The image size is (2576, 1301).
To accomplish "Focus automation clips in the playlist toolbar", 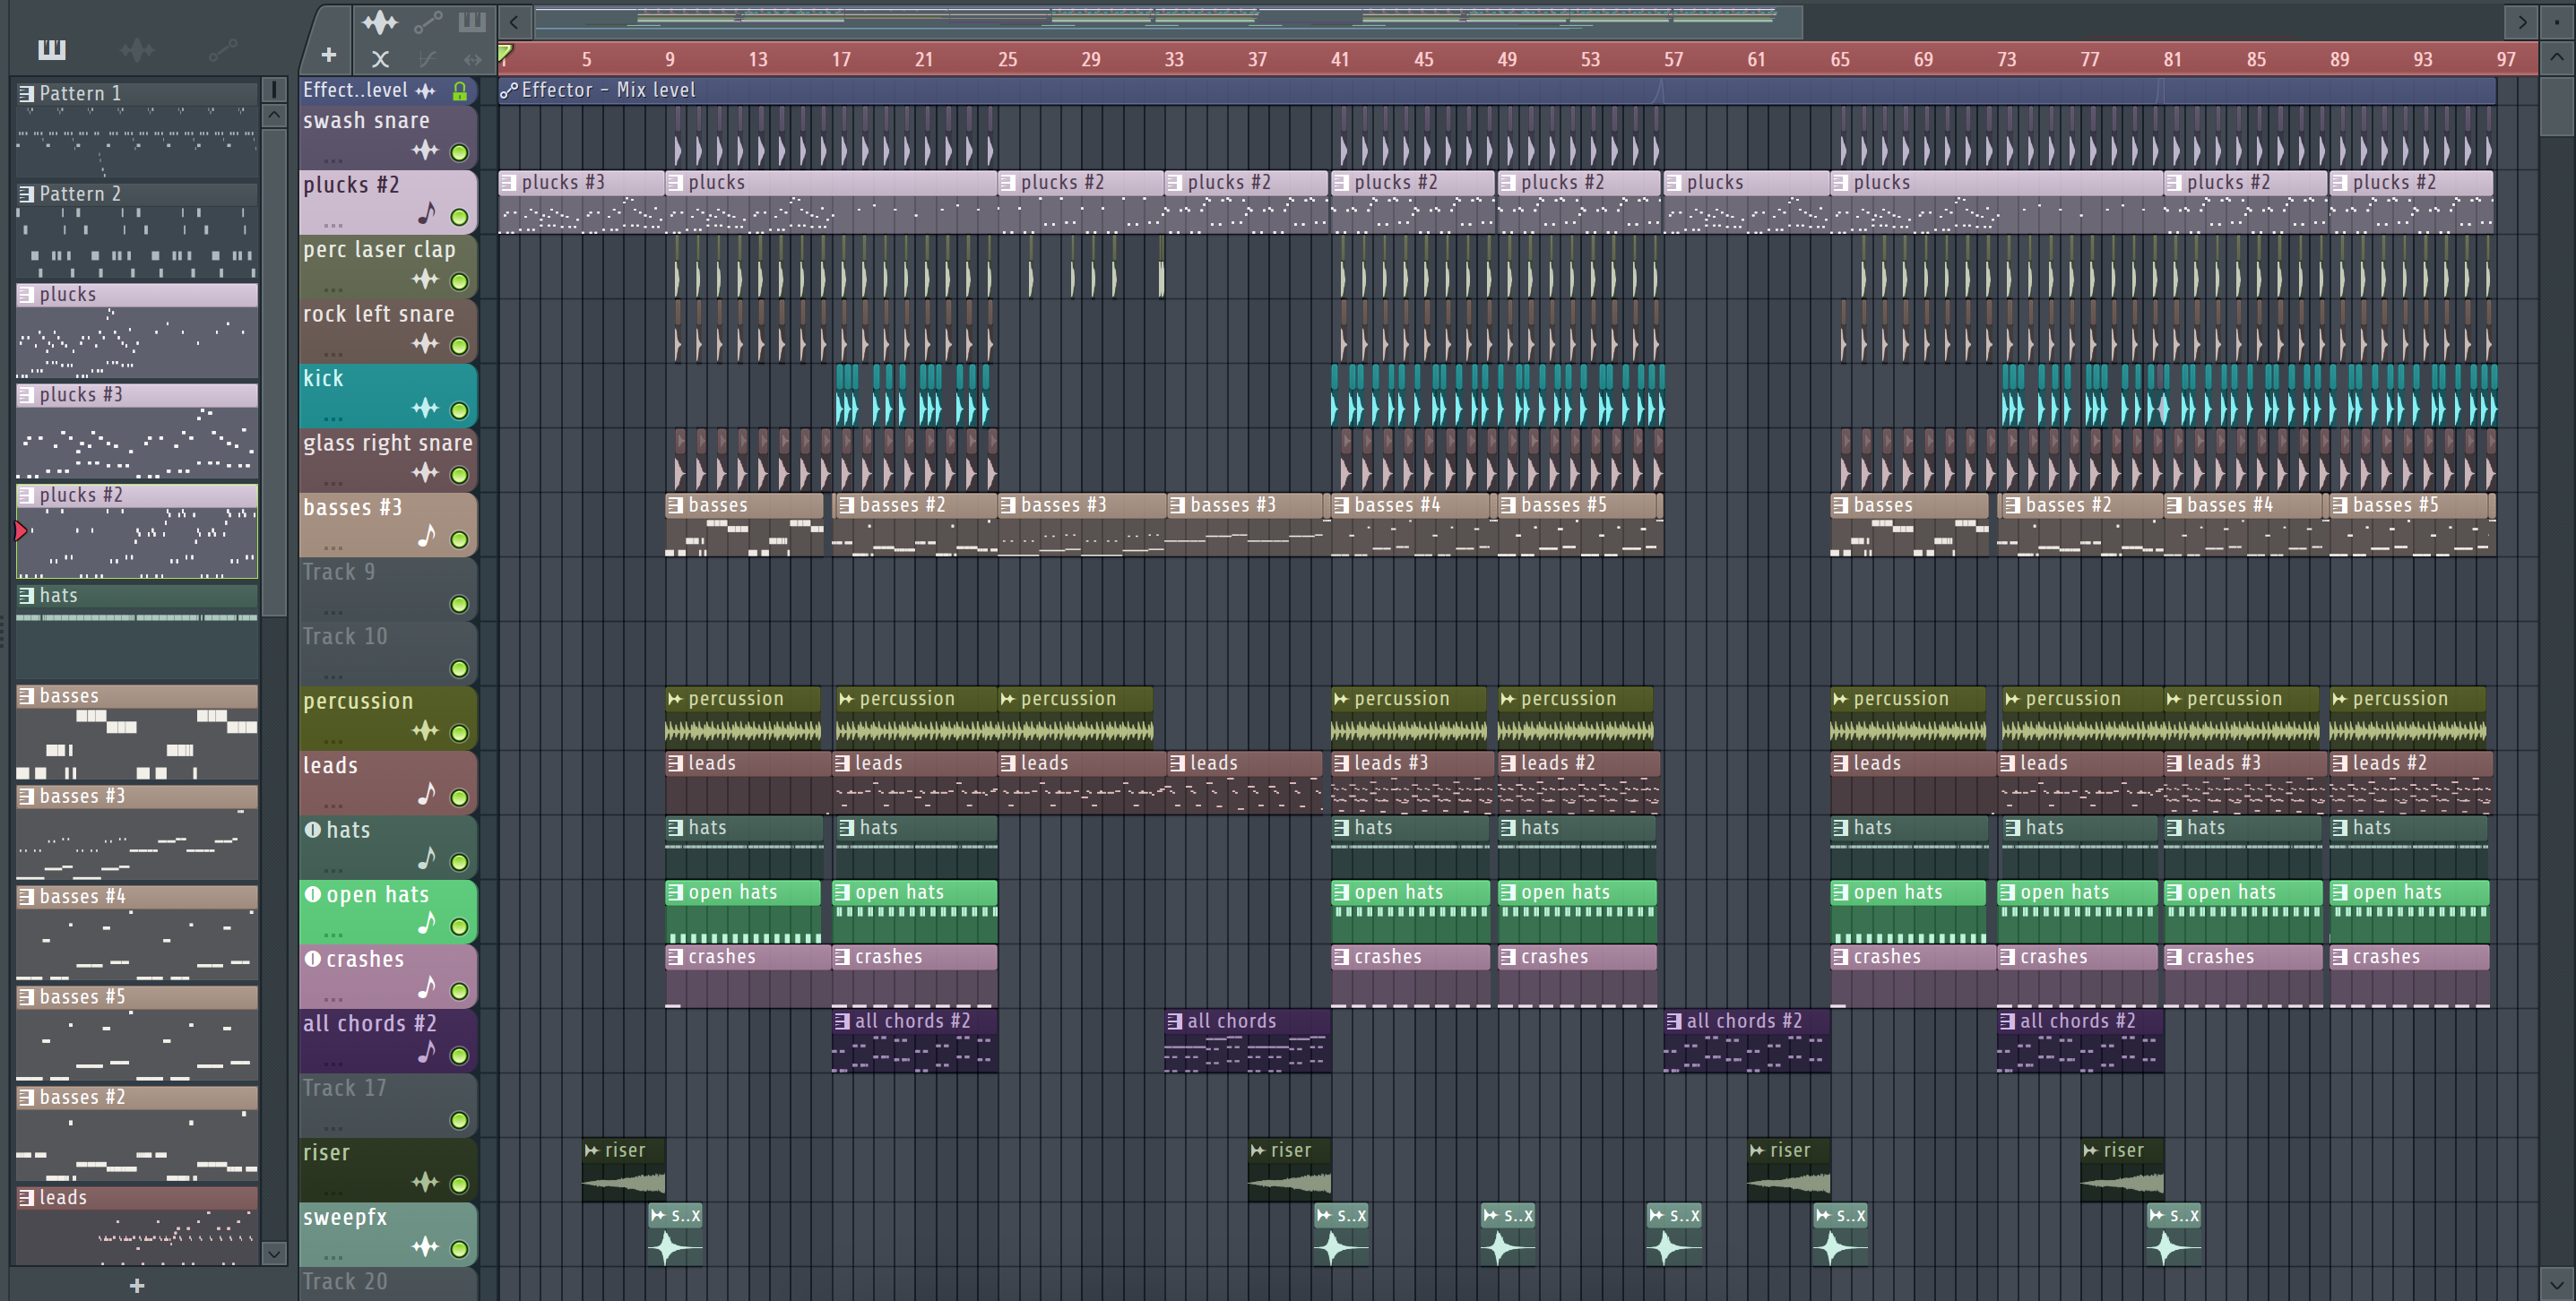I will coord(428,22).
